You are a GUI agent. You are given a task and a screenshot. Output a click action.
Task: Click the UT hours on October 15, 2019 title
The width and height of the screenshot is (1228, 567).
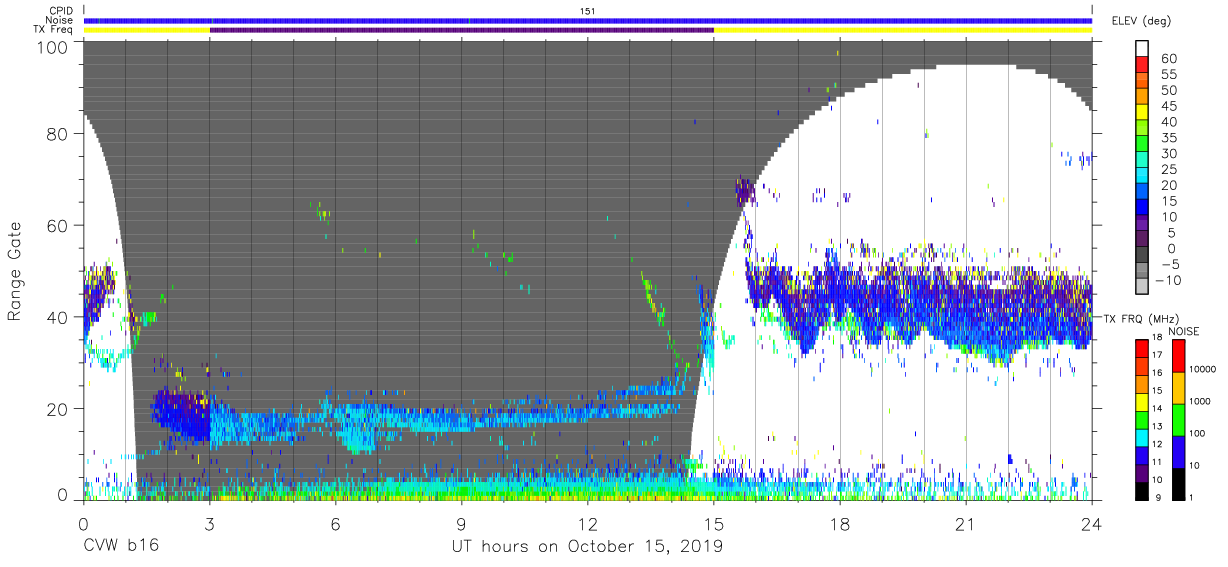587,546
